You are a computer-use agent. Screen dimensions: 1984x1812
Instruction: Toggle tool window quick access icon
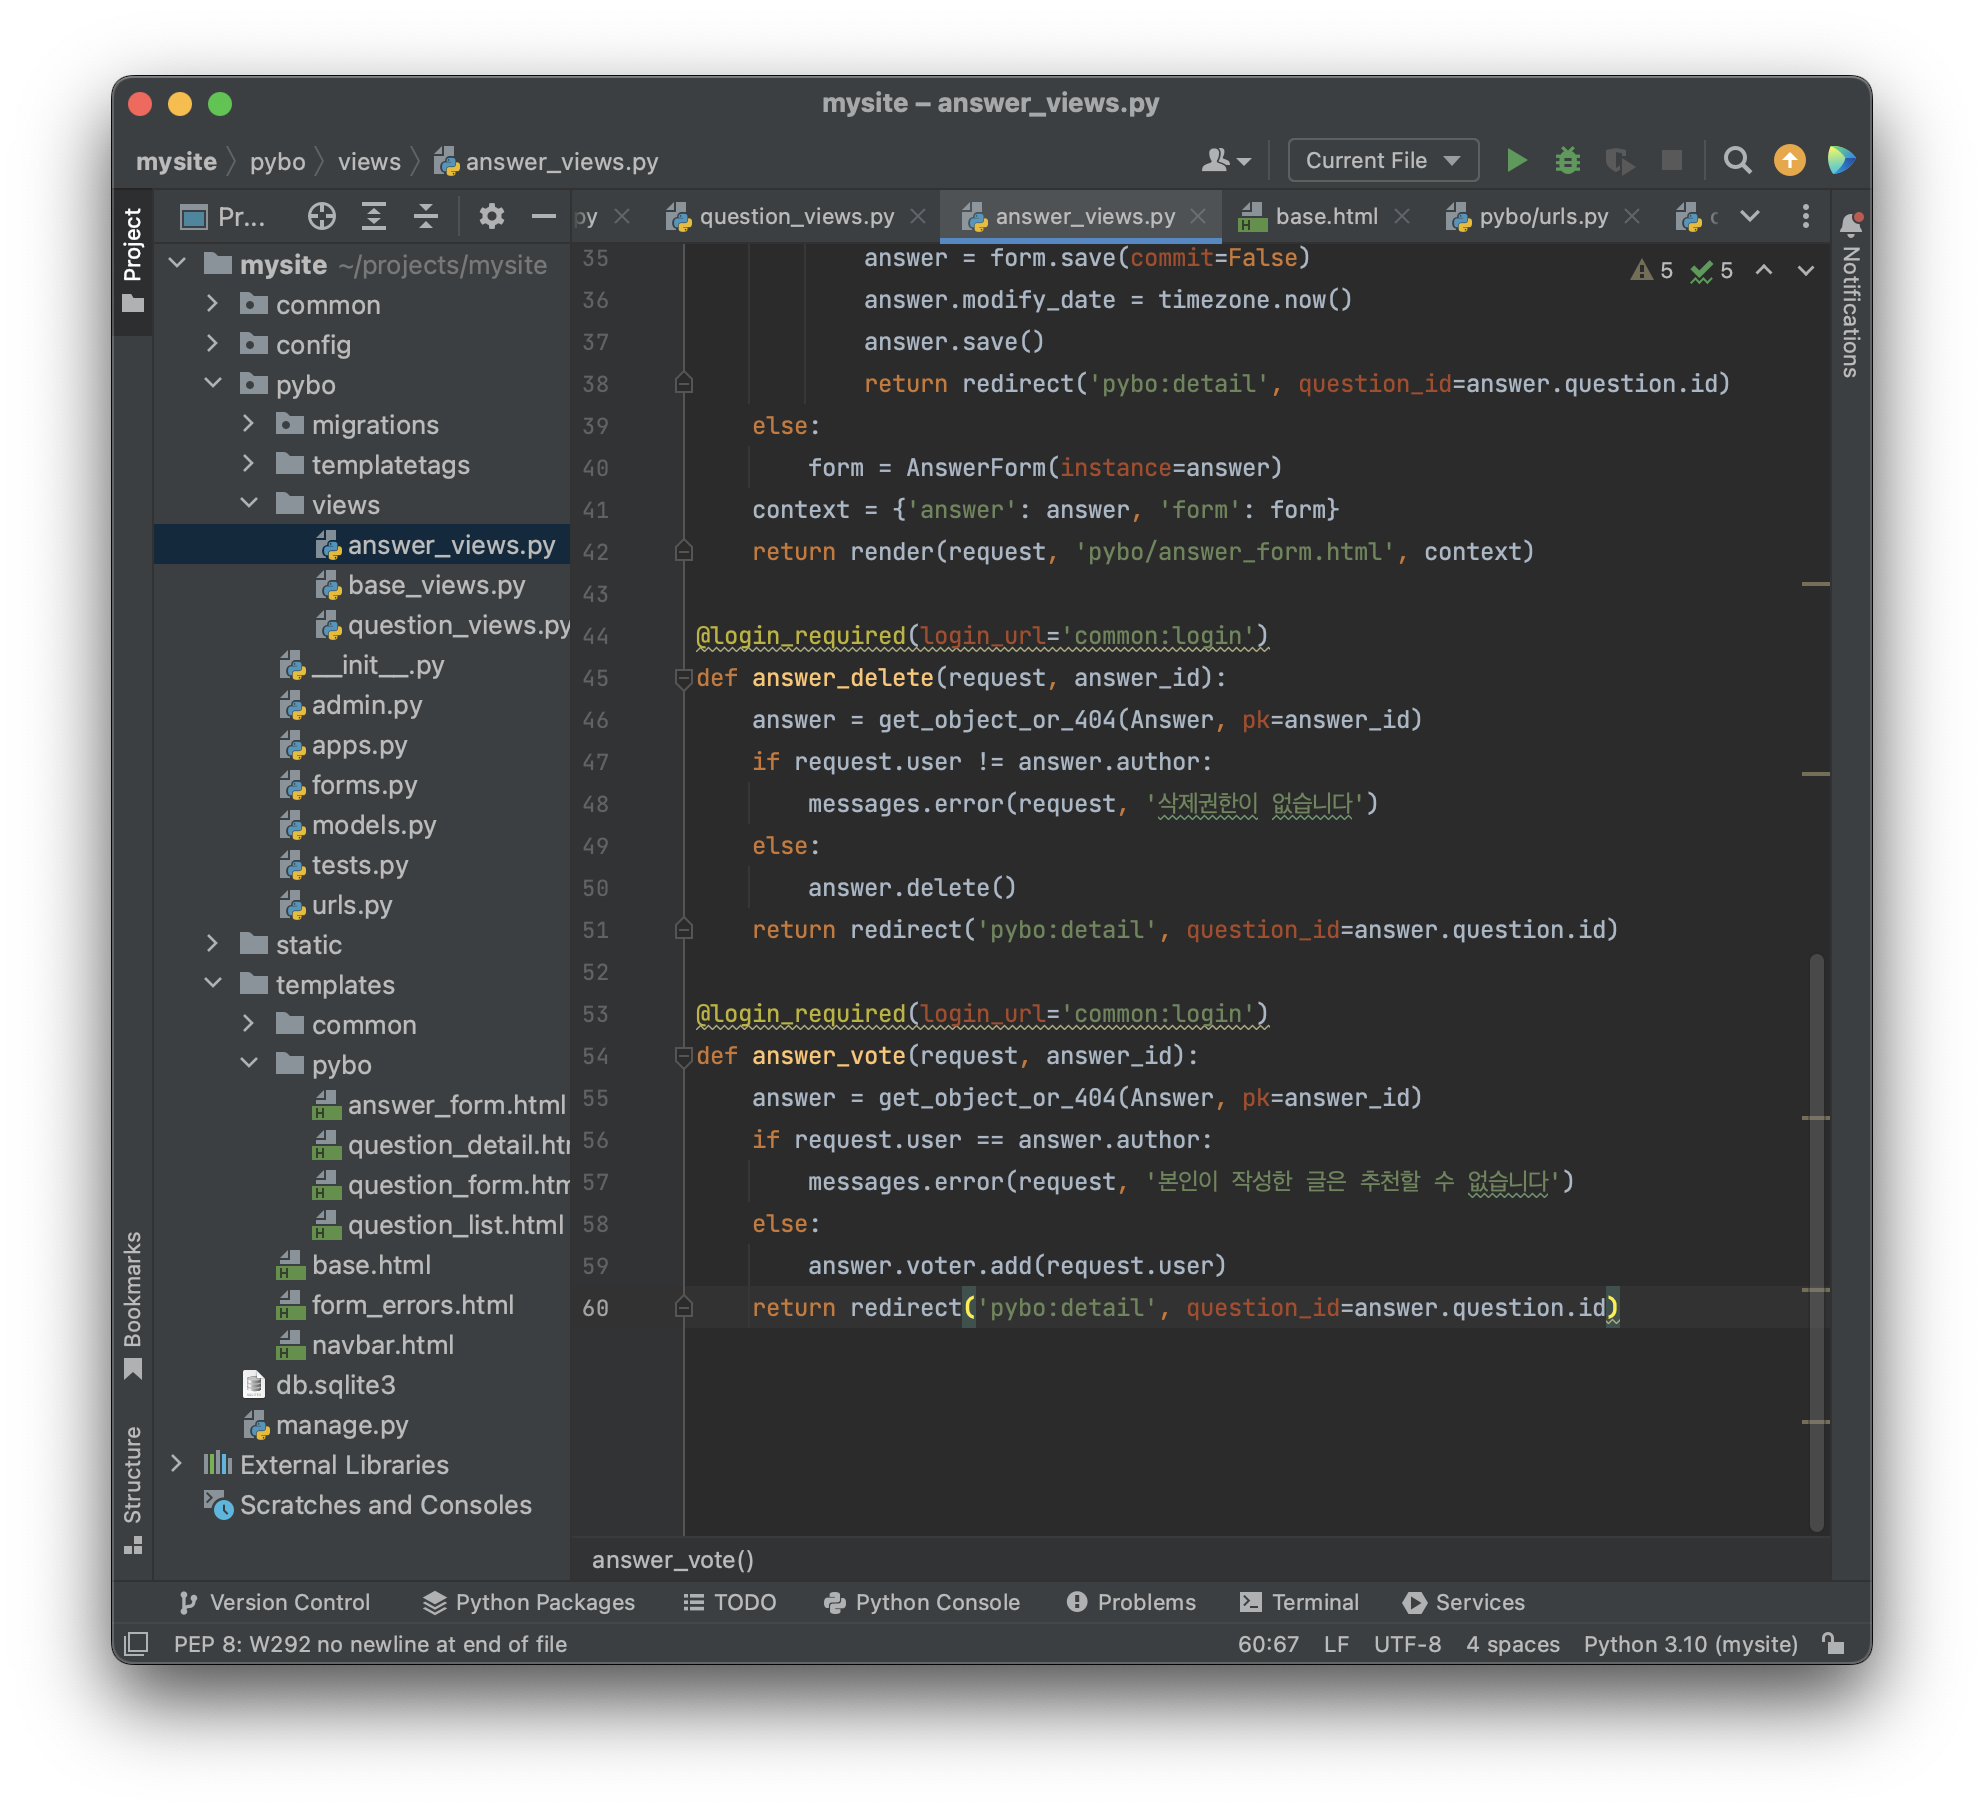[x=136, y=1643]
